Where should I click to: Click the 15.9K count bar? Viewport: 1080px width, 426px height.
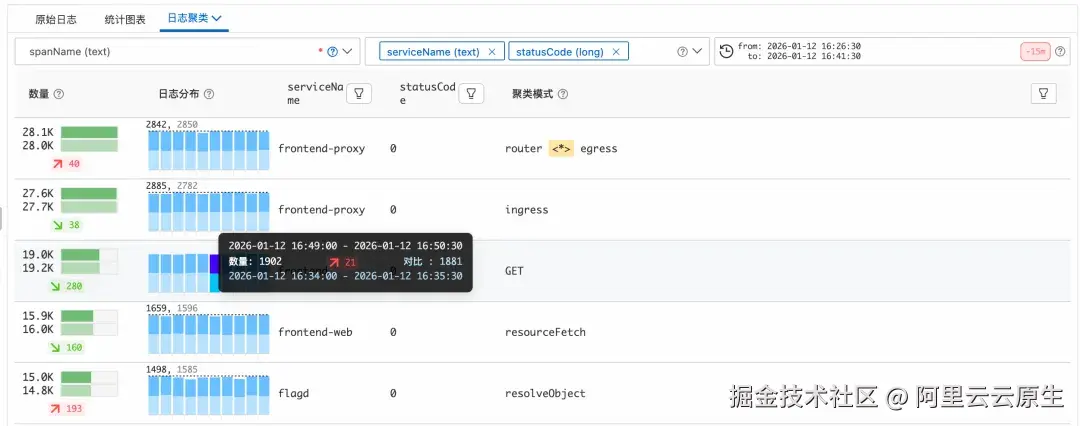[90, 316]
